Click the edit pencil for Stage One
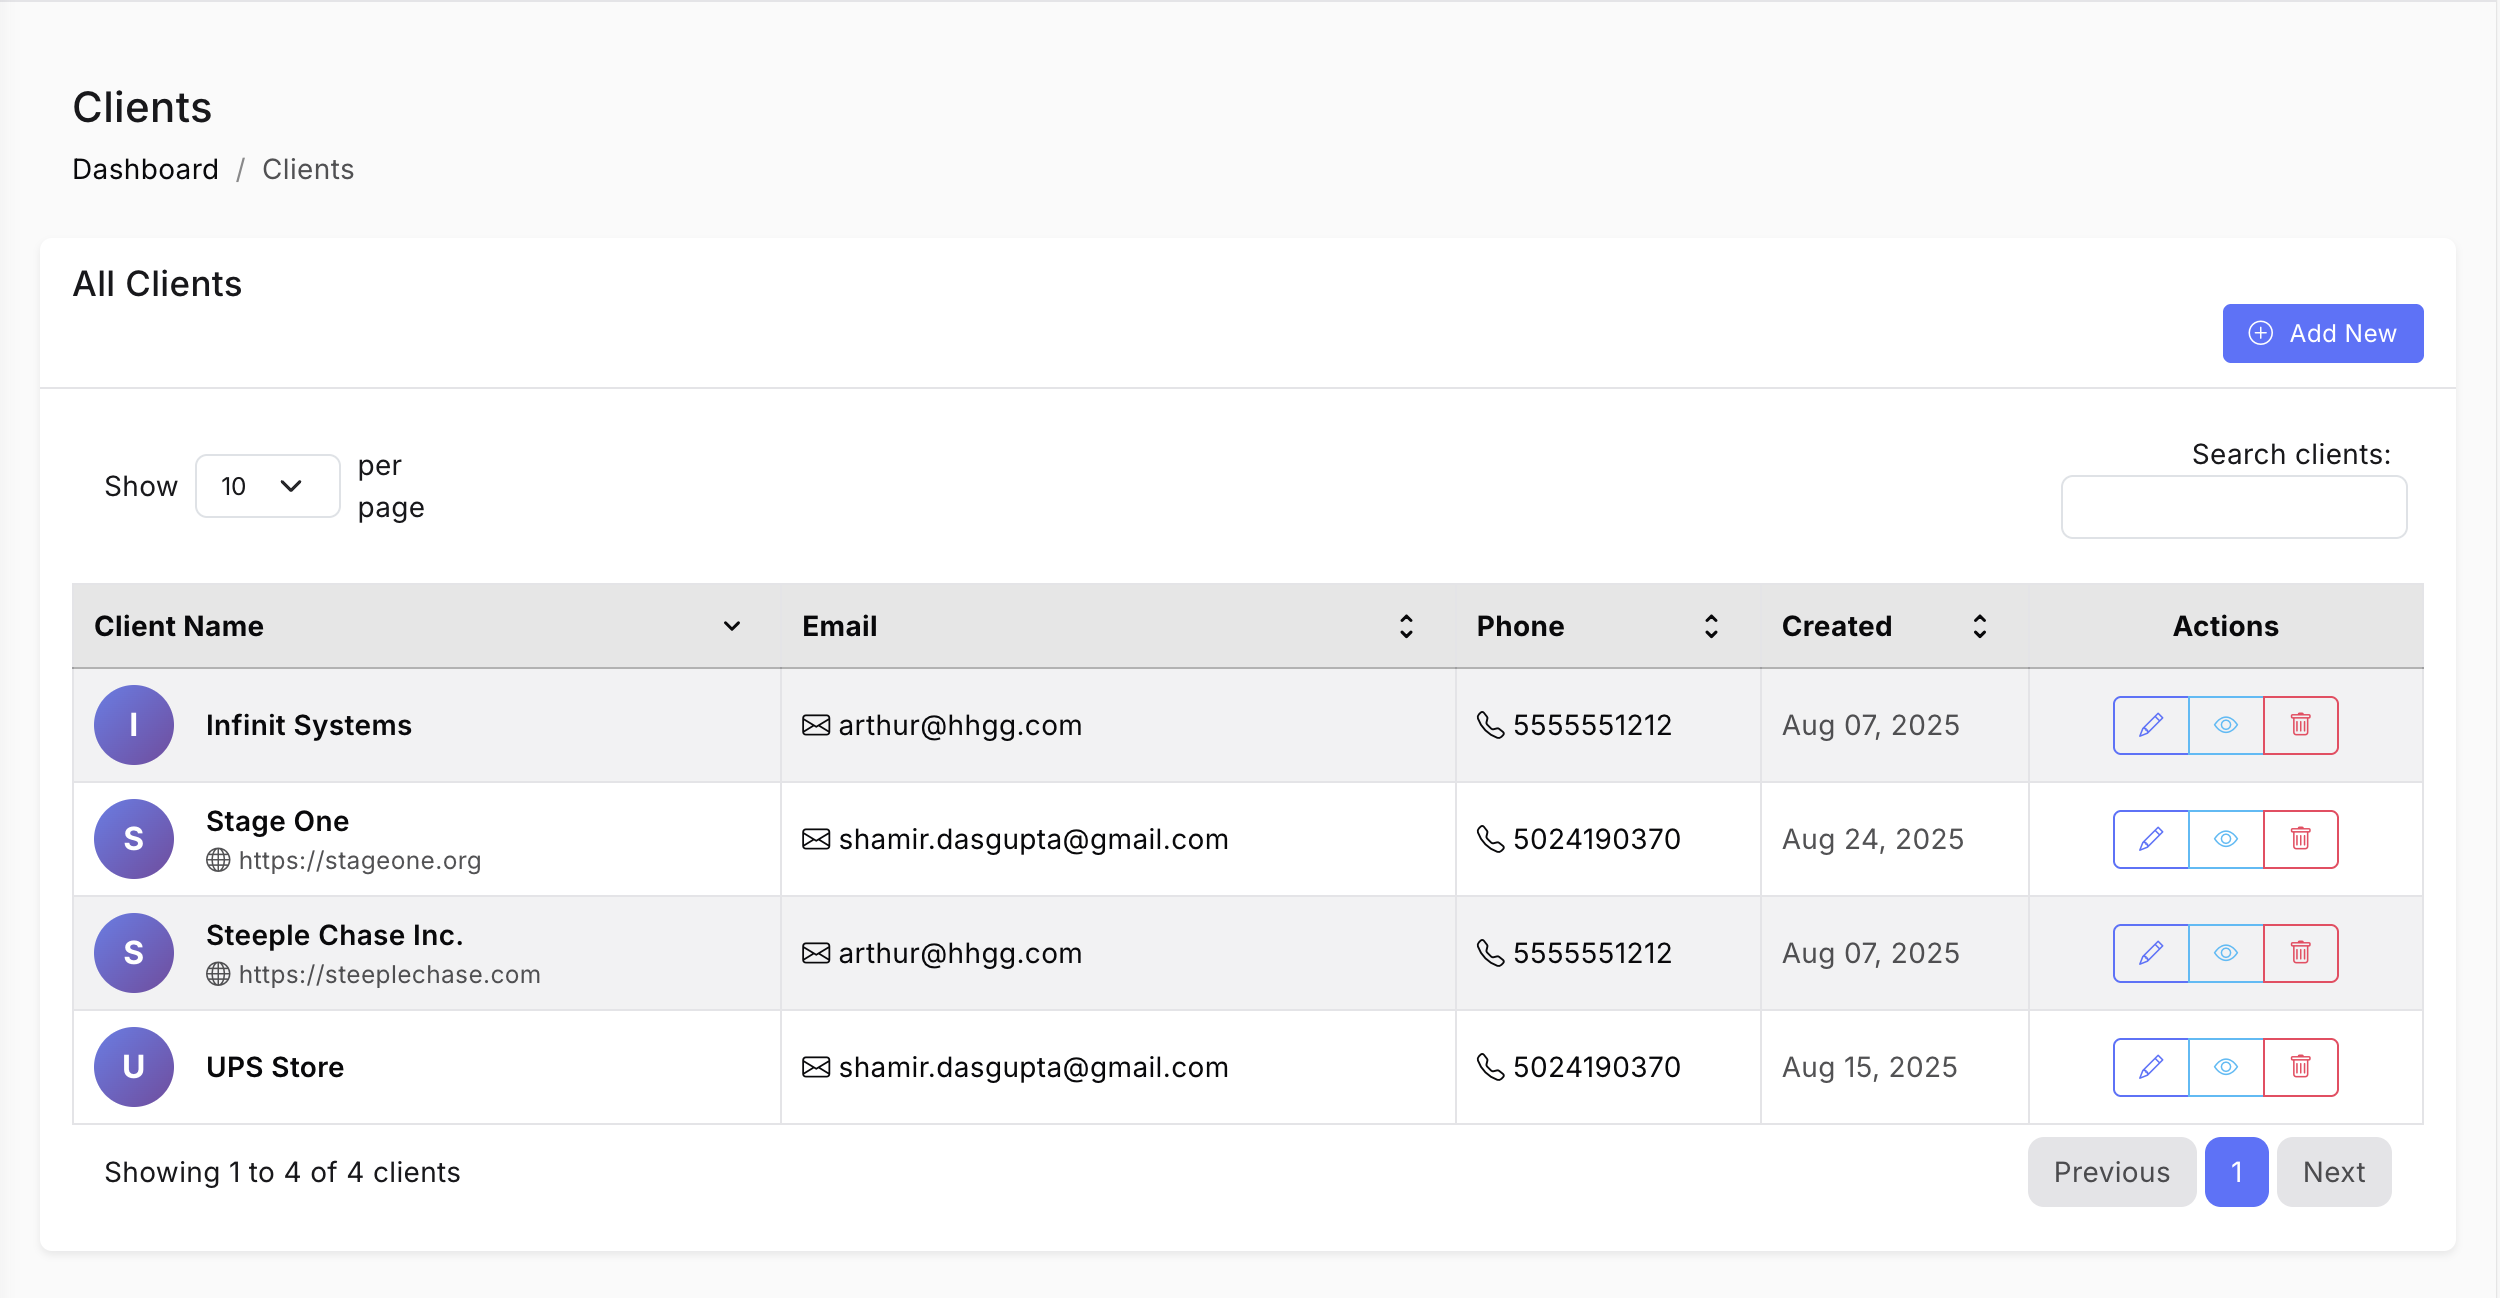Image resolution: width=2500 pixels, height=1298 pixels. (x=2150, y=839)
